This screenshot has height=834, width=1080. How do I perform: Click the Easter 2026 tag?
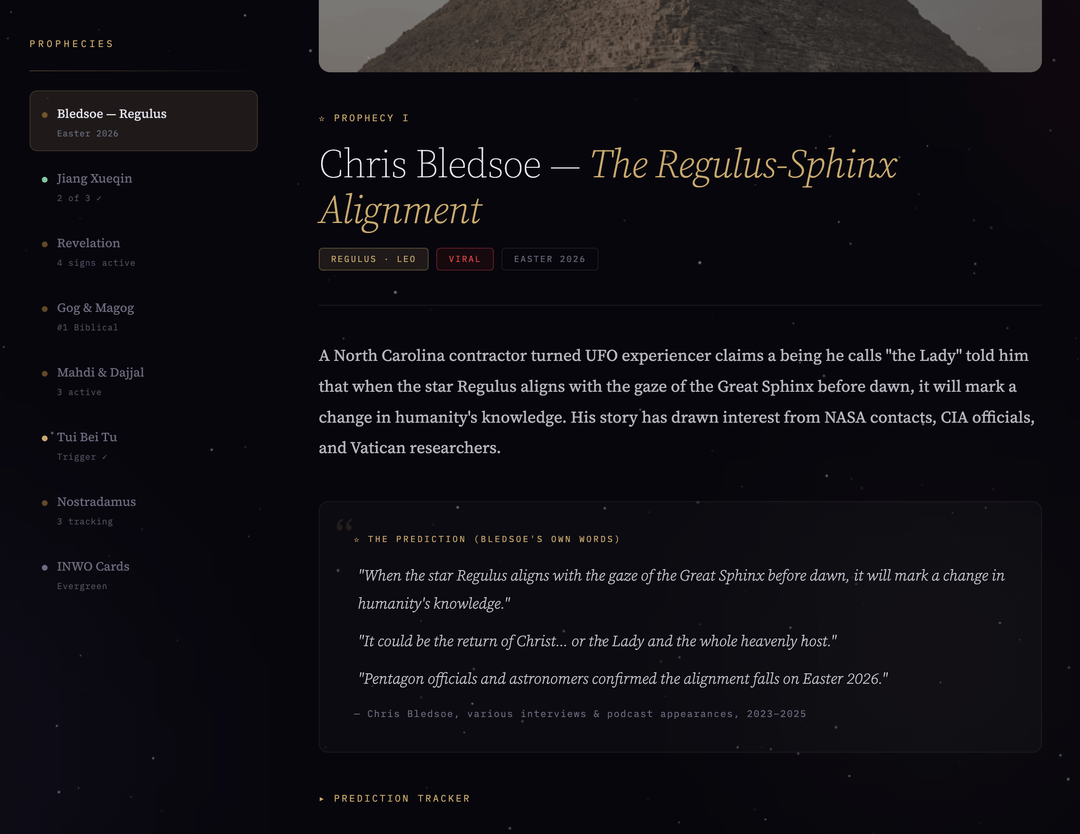click(x=549, y=259)
